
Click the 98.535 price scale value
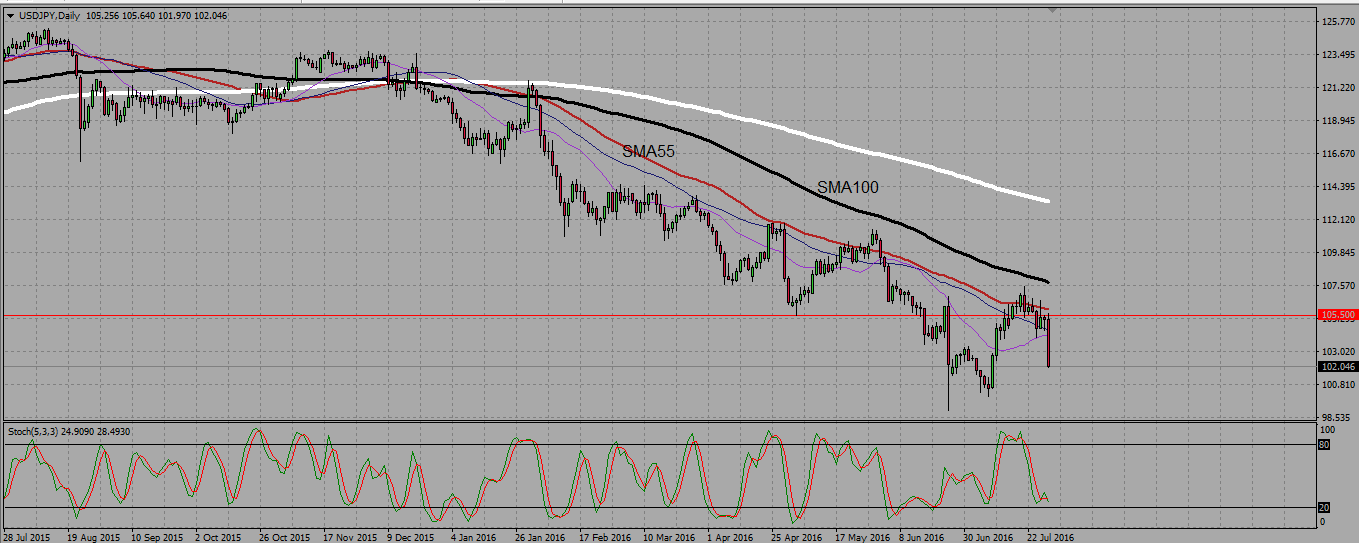point(1338,417)
